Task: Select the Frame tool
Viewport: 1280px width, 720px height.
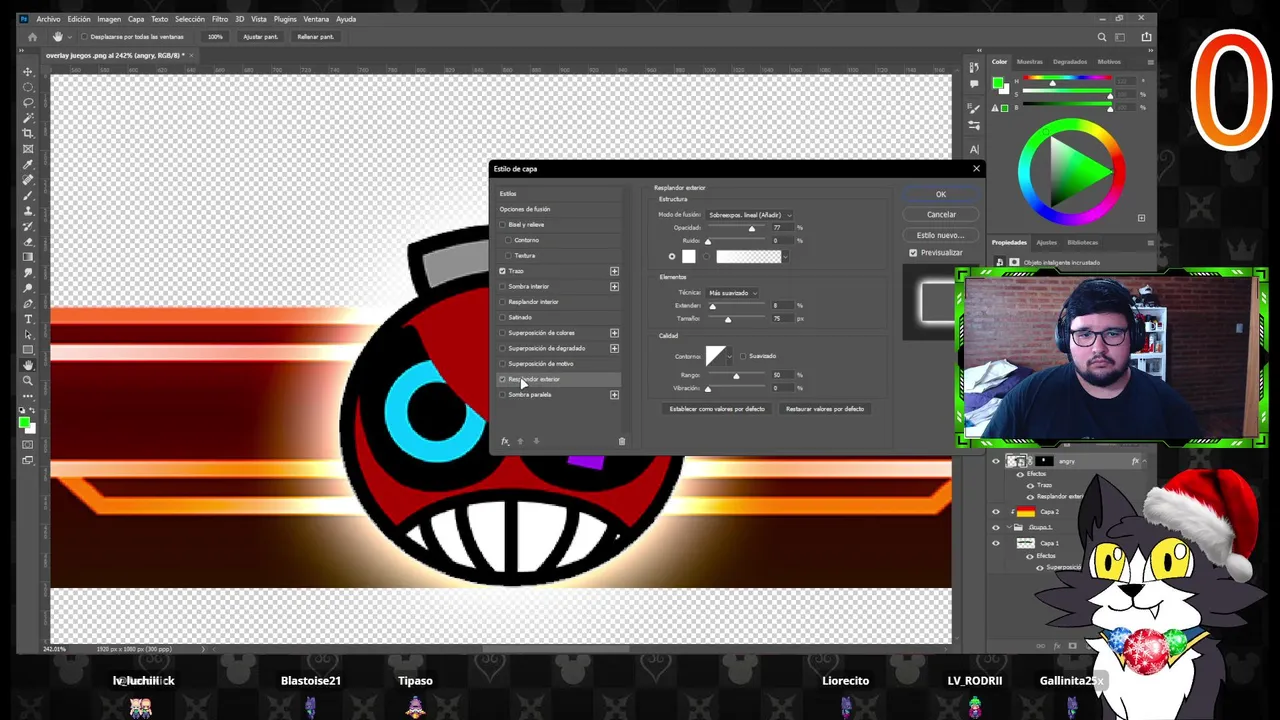Action: click(28, 149)
